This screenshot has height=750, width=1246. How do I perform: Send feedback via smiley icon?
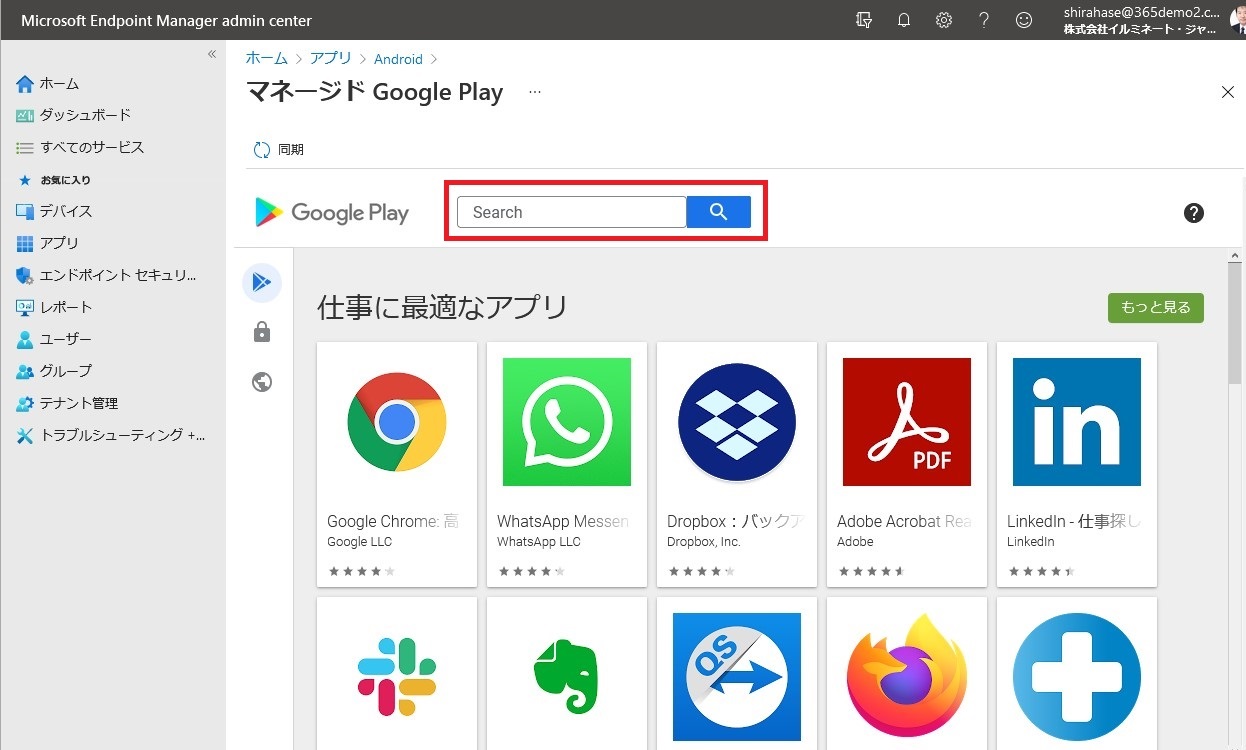[1024, 20]
